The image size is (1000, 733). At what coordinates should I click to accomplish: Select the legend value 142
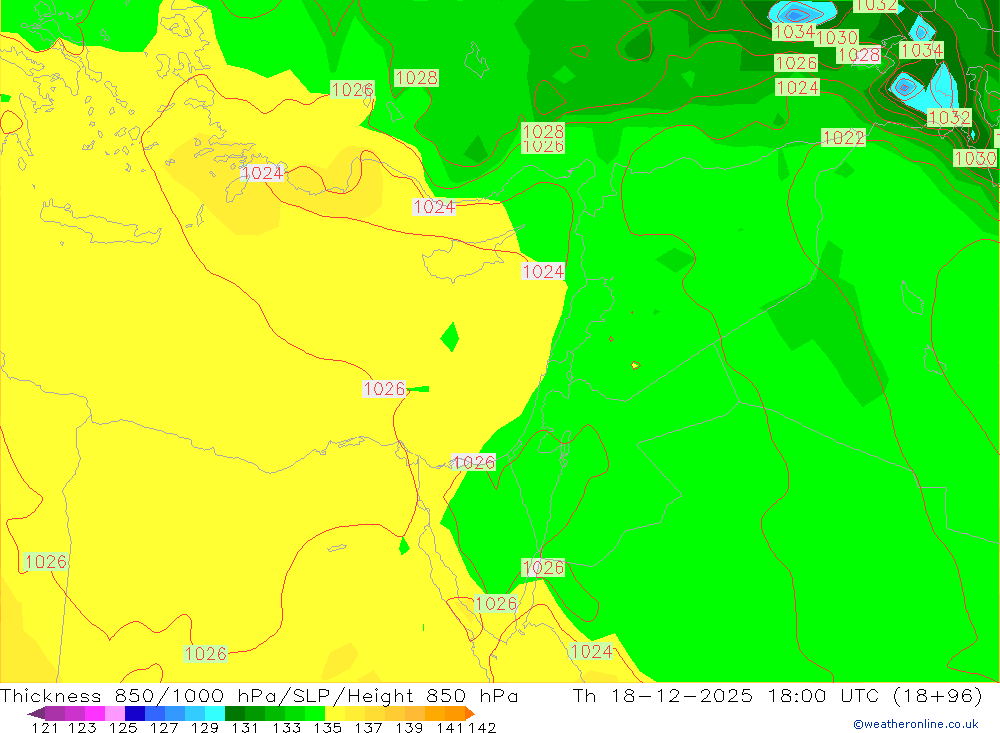pos(482,727)
